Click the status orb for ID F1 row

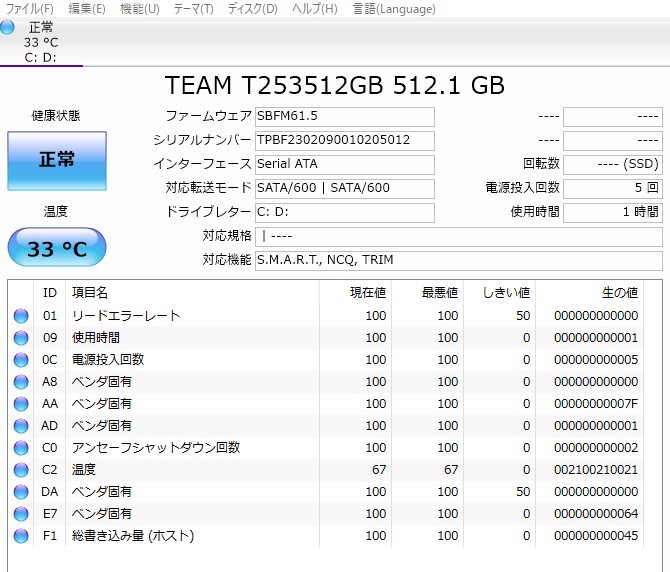[21, 536]
